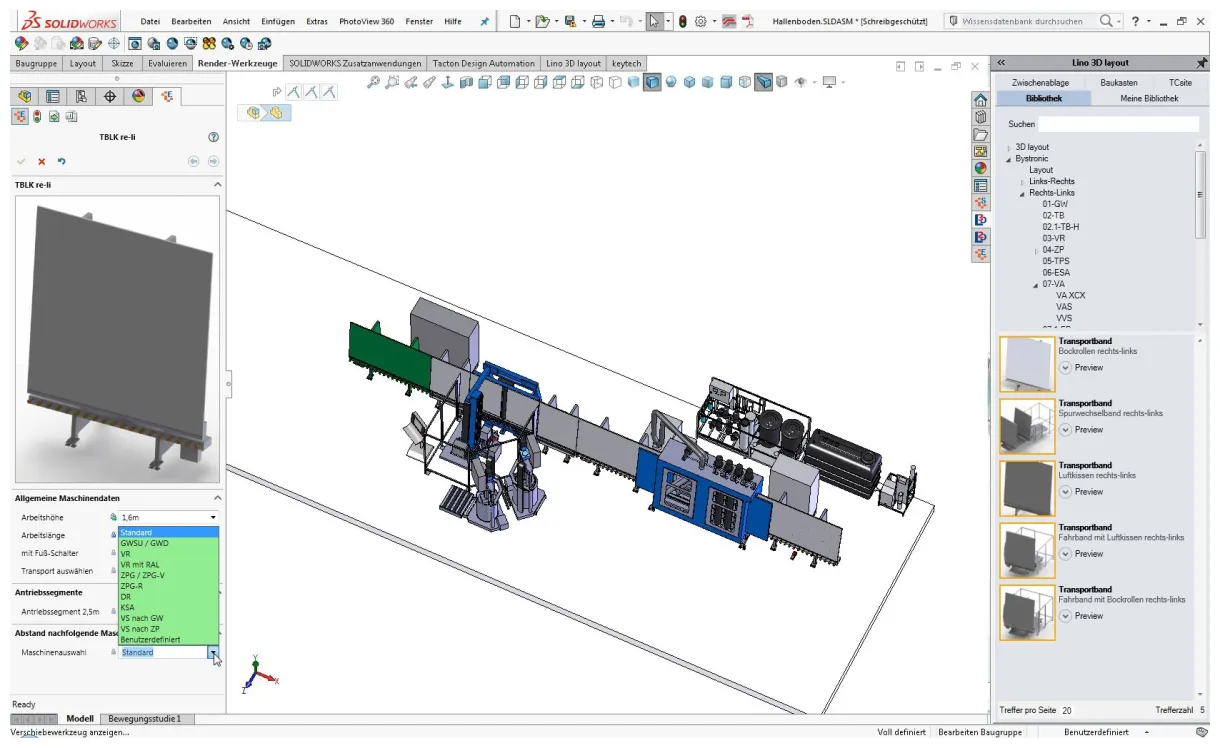Confirm with the green checkmark button

coord(21,161)
